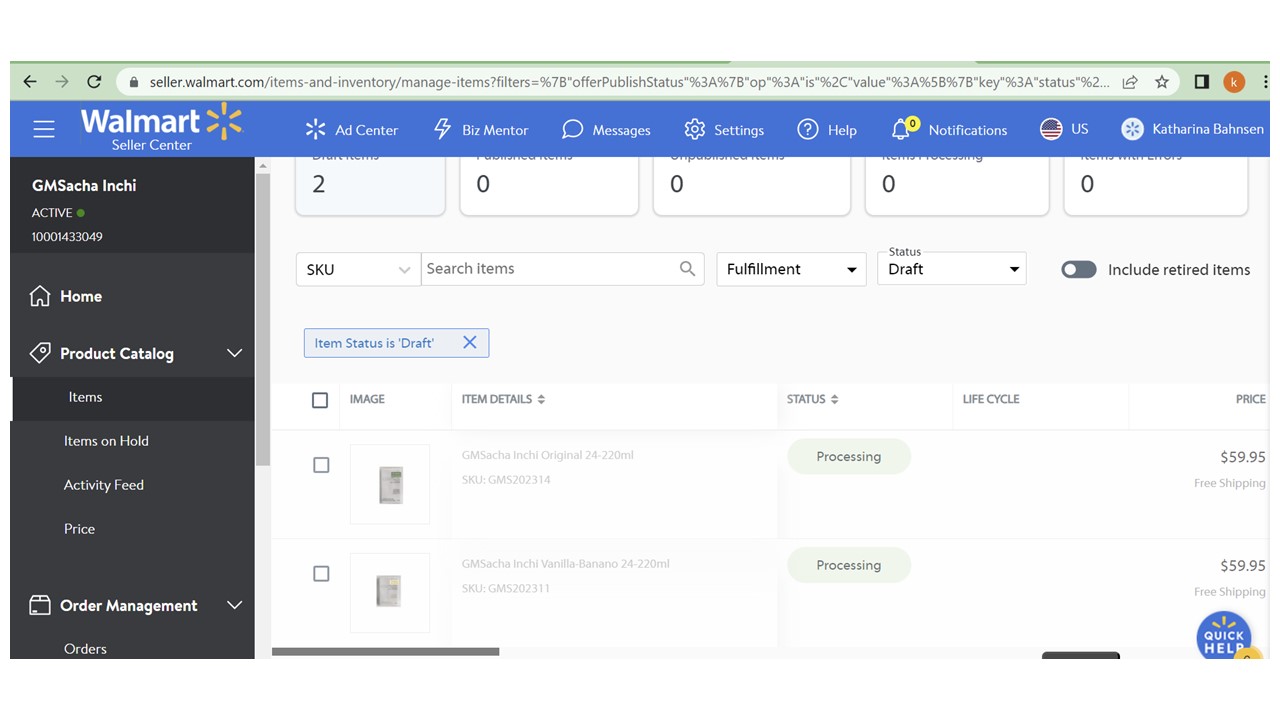This screenshot has width=1280, height=720.
Task: Open Messages chat bubble icon
Action: (572, 129)
